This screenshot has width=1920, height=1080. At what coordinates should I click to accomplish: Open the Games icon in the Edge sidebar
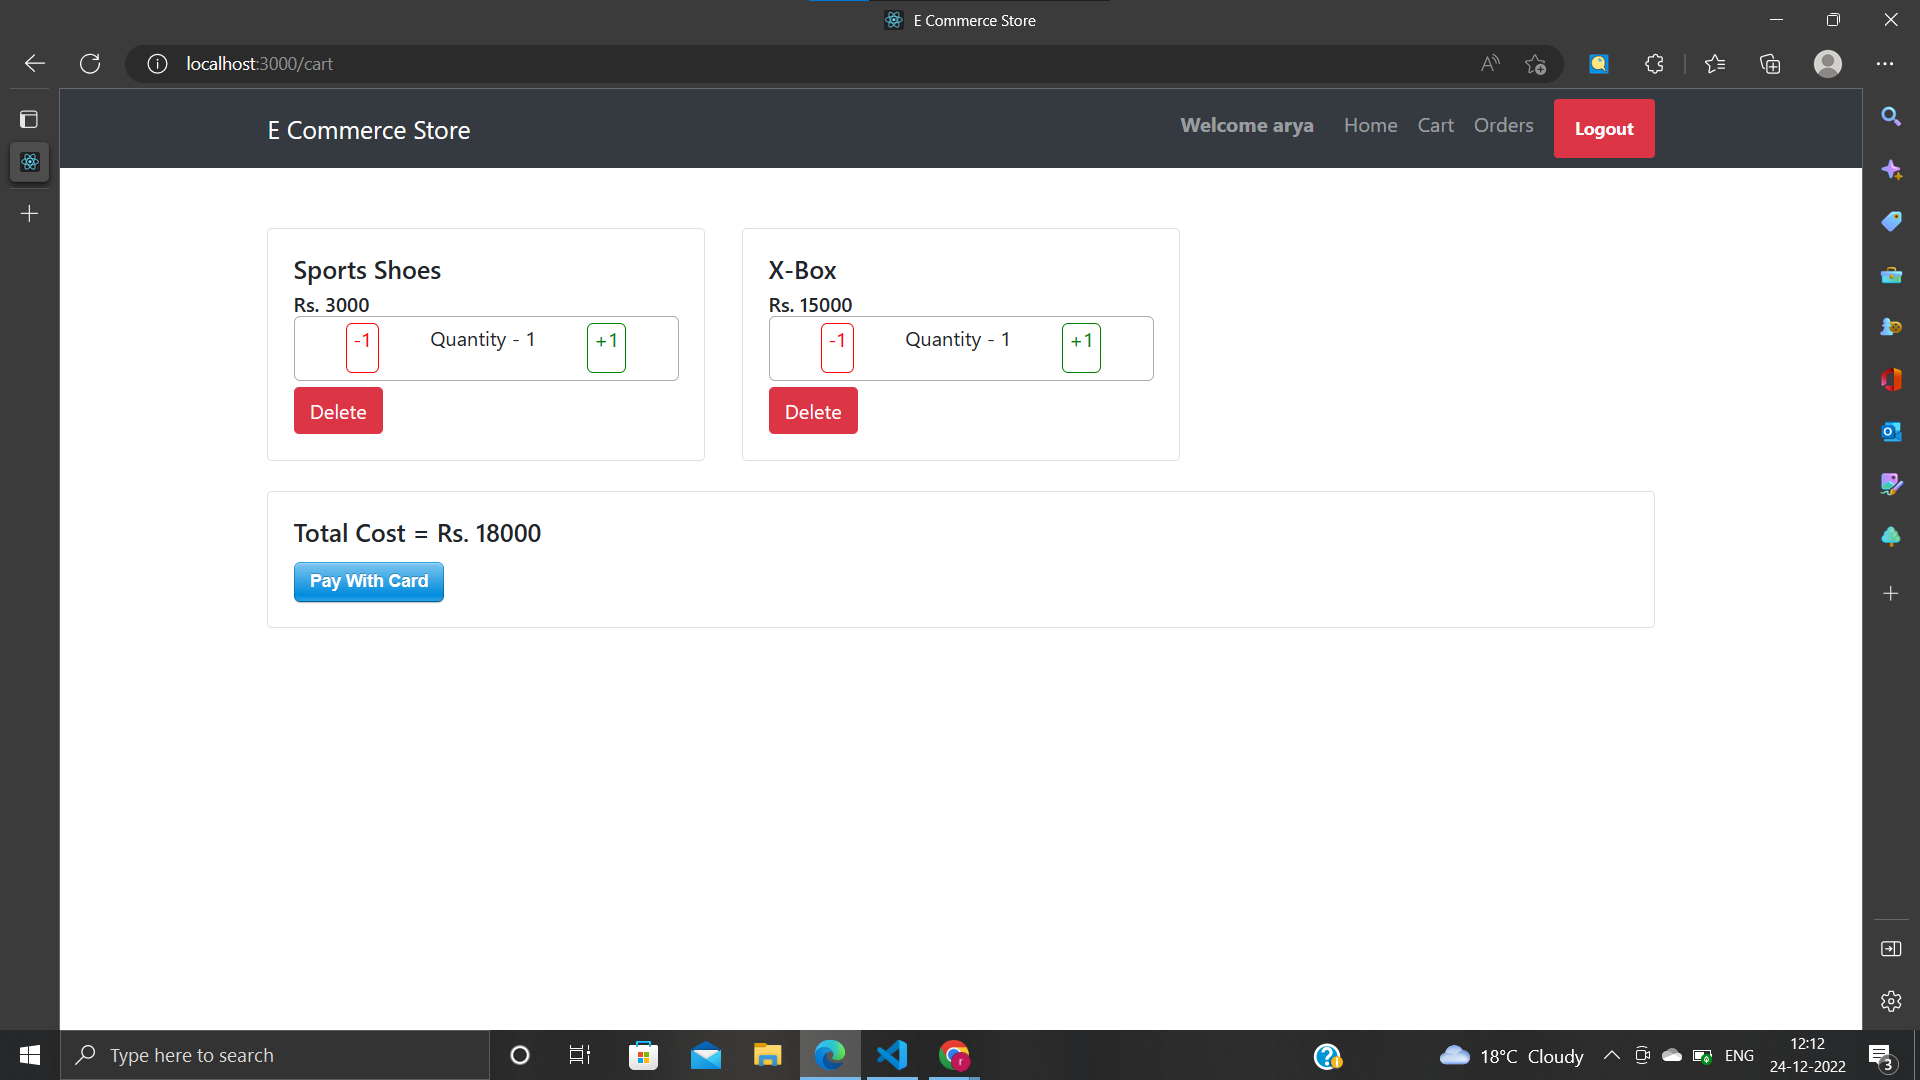(1891, 326)
